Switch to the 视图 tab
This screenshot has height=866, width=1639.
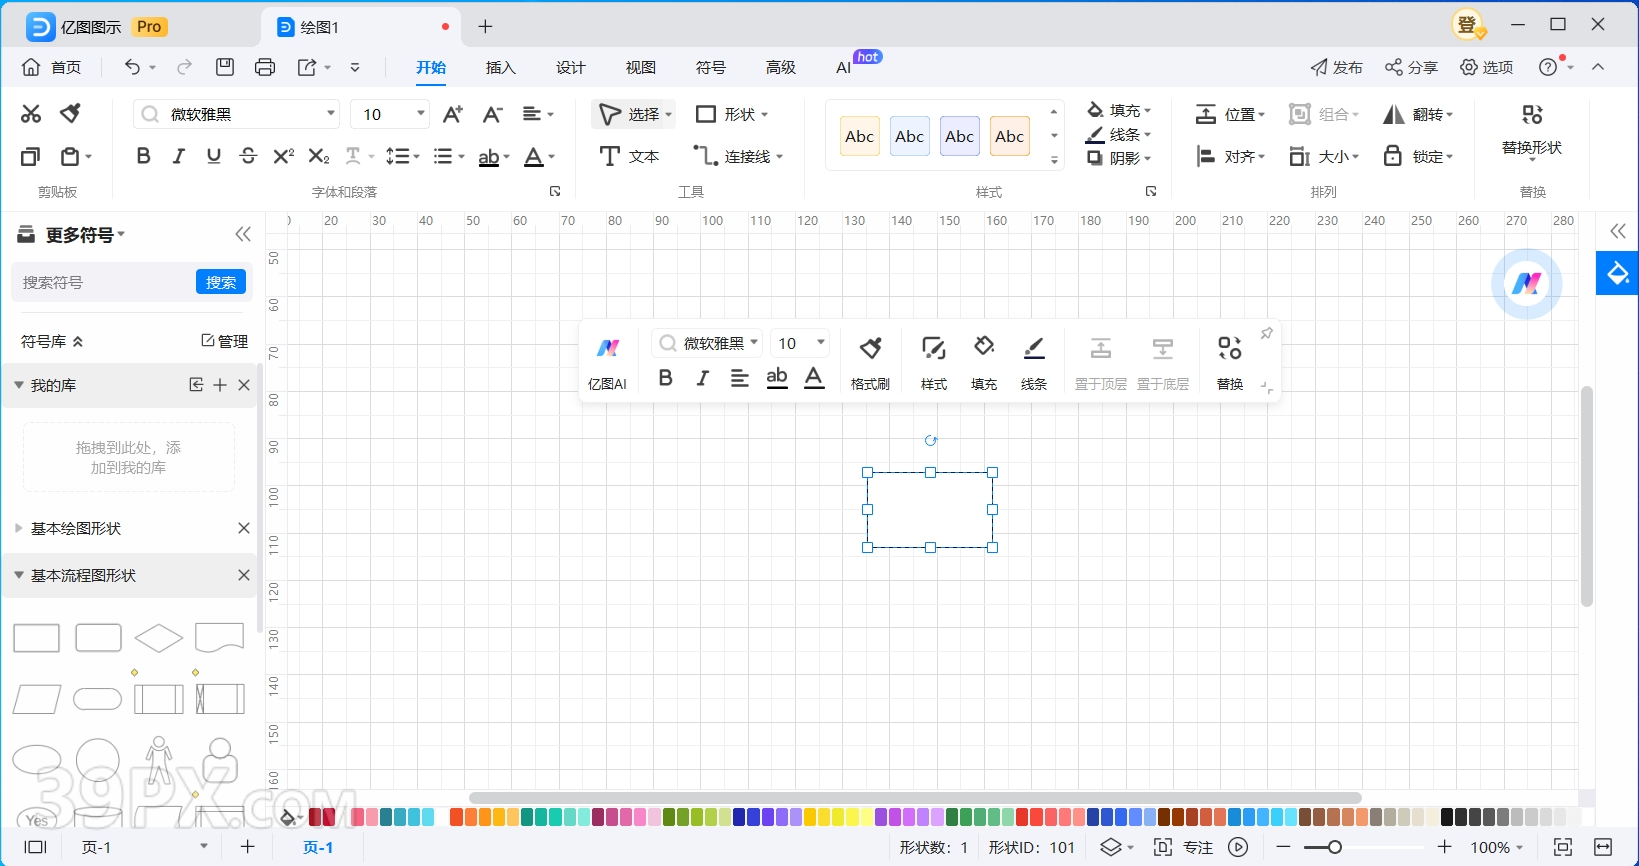pos(640,67)
